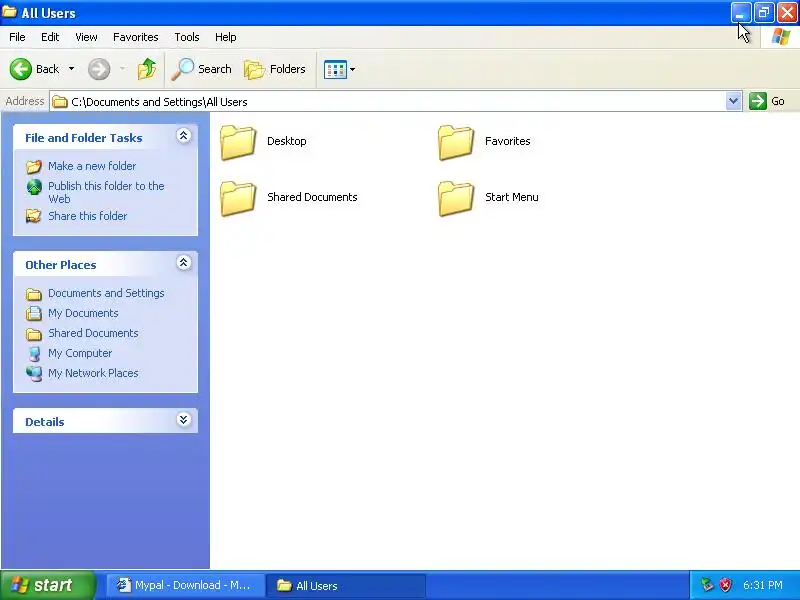The width and height of the screenshot is (800, 600).
Task: Expand the Address bar dropdown list
Action: tap(733, 101)
